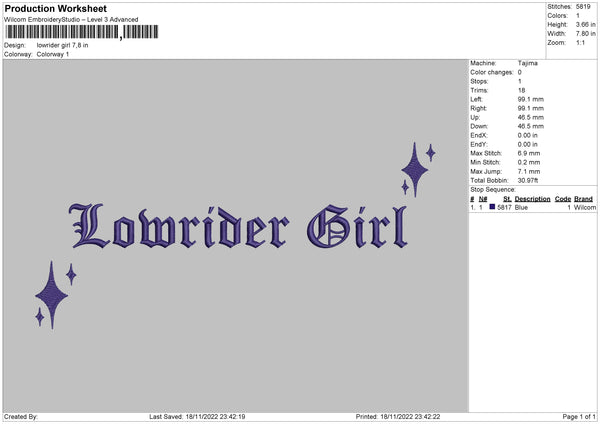Select the Description column header
The width and height of the screenshot is (600, 424).
[x=533, y=198]
